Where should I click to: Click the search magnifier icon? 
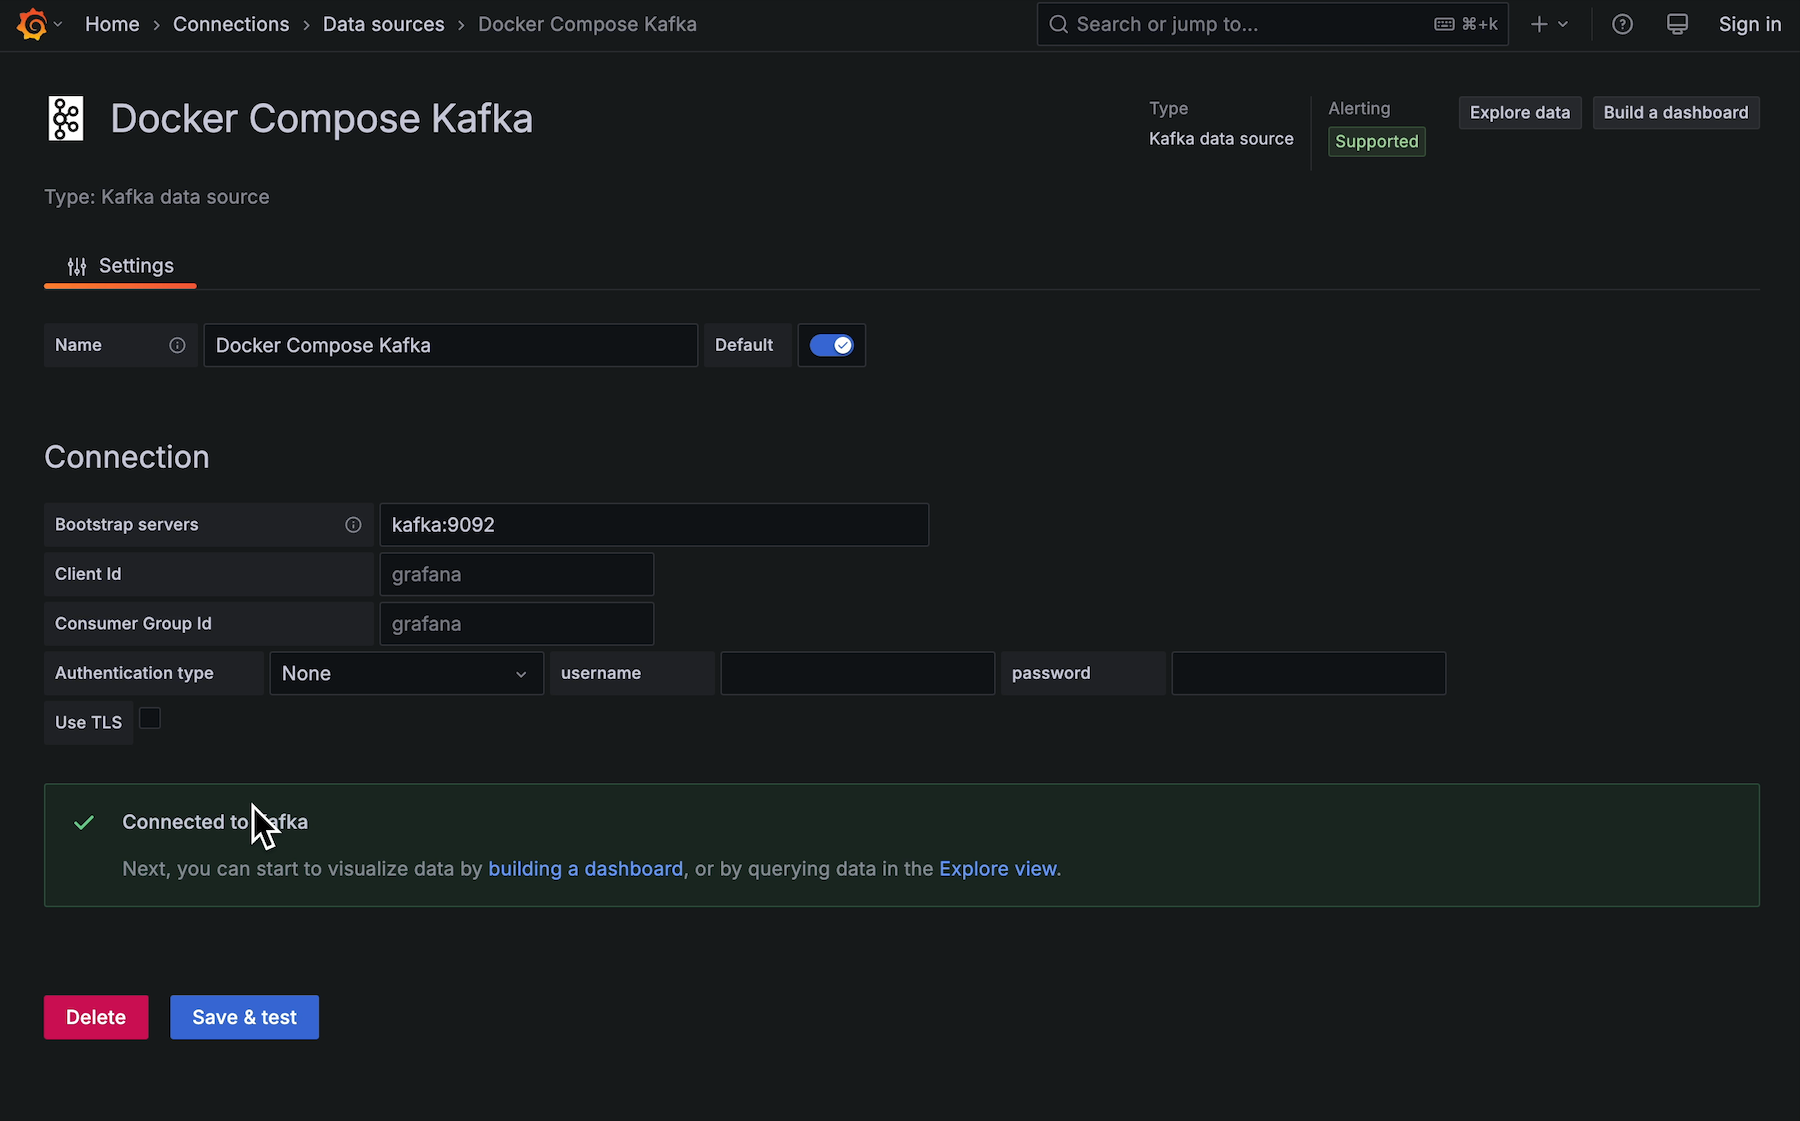click(1058, 24)
